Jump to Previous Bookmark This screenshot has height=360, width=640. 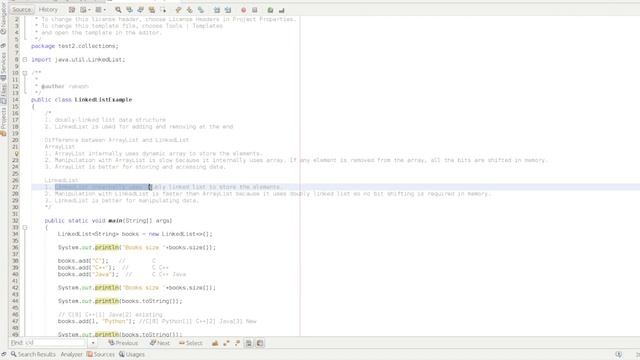coord(178,10)
